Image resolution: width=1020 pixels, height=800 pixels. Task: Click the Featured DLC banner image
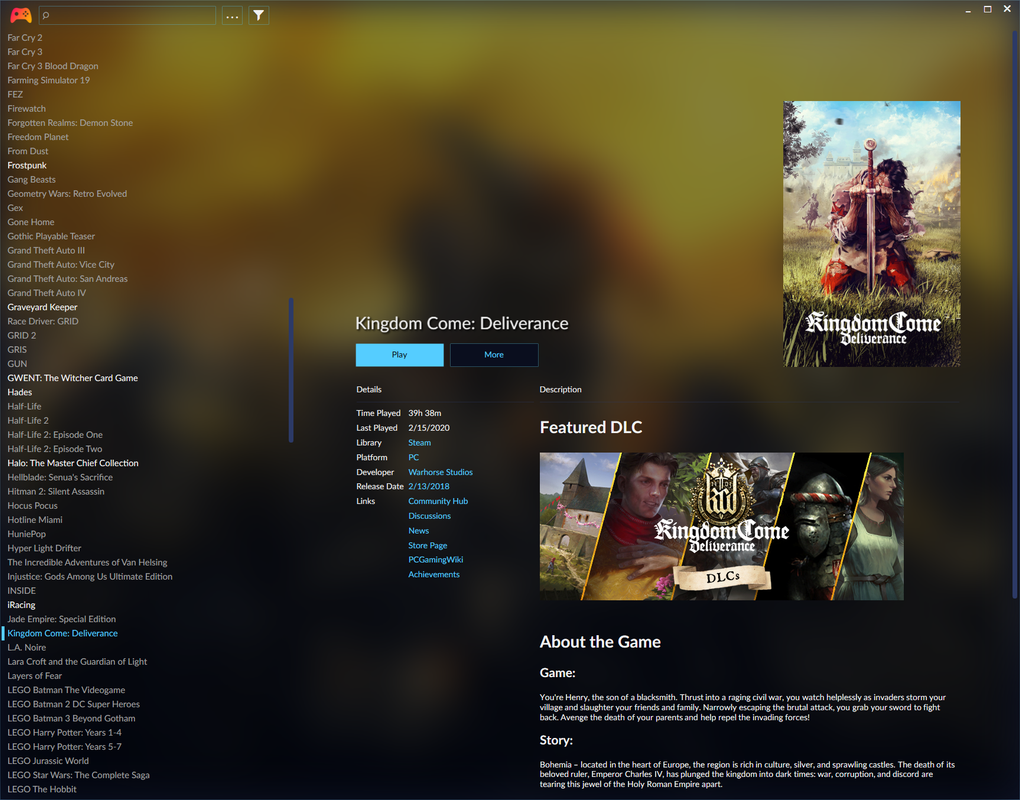coord(721,526)
